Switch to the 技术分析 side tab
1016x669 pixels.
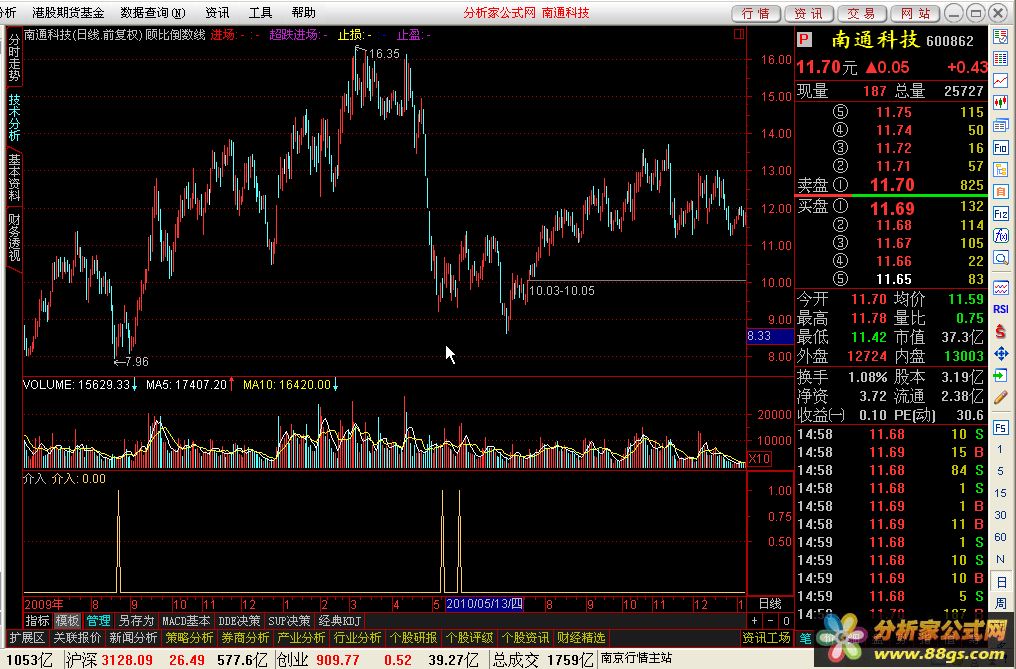(14, 117)
